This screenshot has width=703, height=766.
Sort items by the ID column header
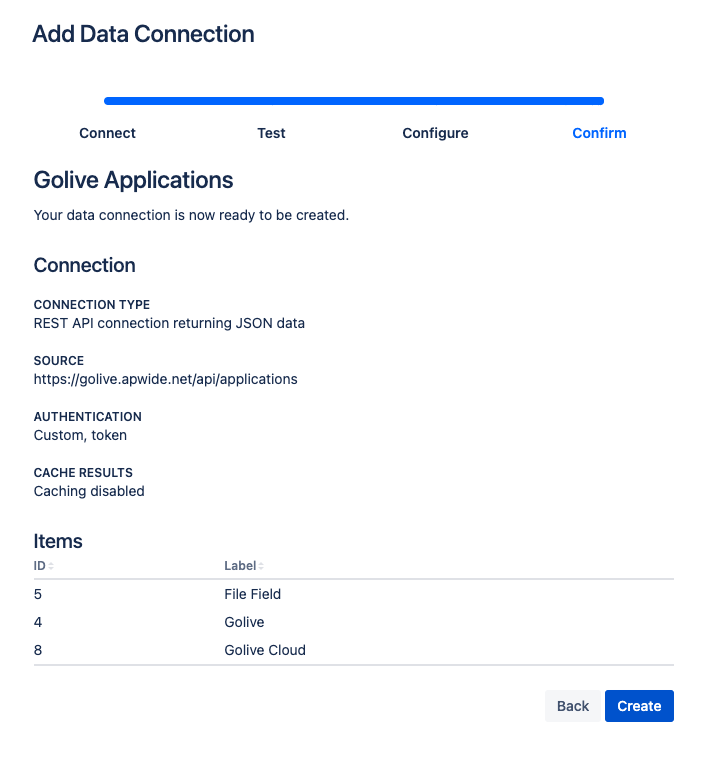tap(39, 566)
